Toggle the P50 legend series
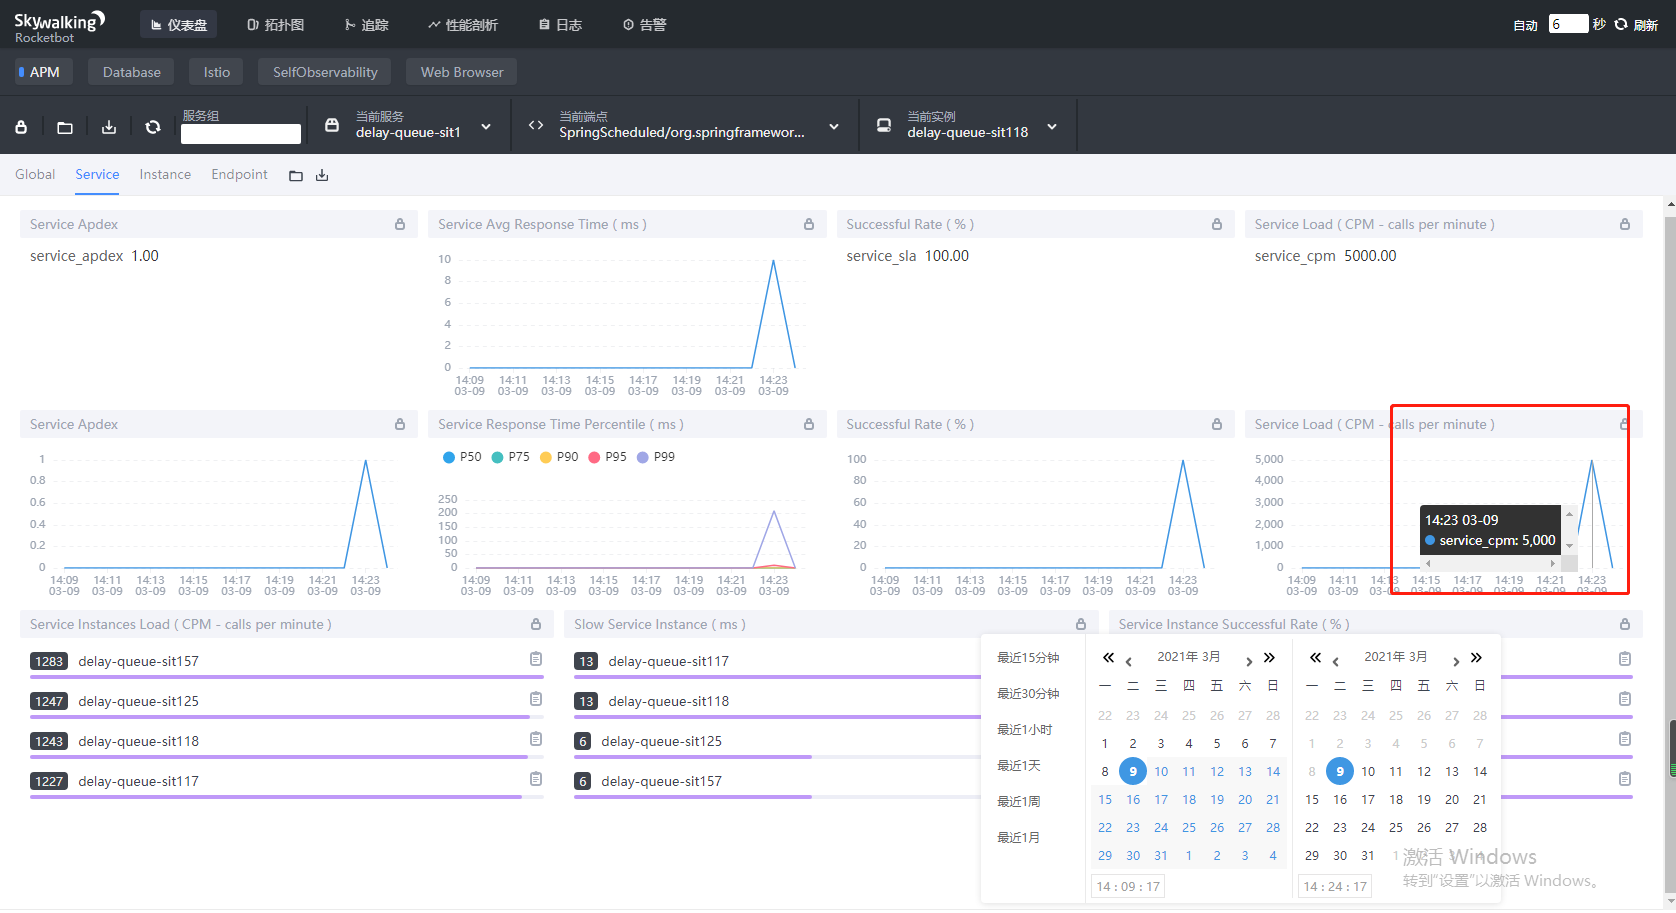1676x913 pixels. tap(462, 457)
